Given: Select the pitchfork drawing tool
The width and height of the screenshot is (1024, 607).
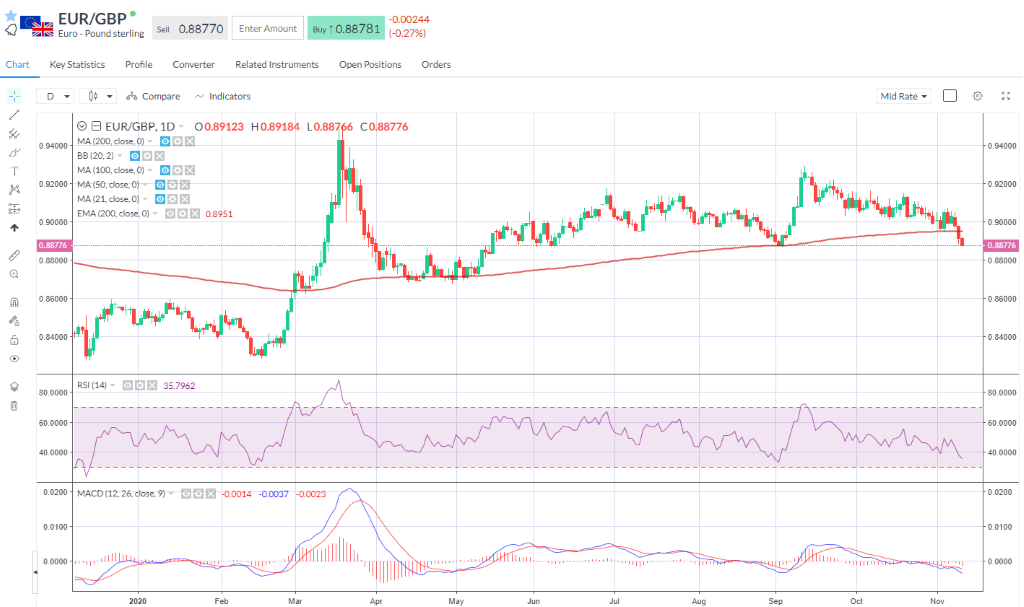Looking at the screenshot, I should click(14, 134).
